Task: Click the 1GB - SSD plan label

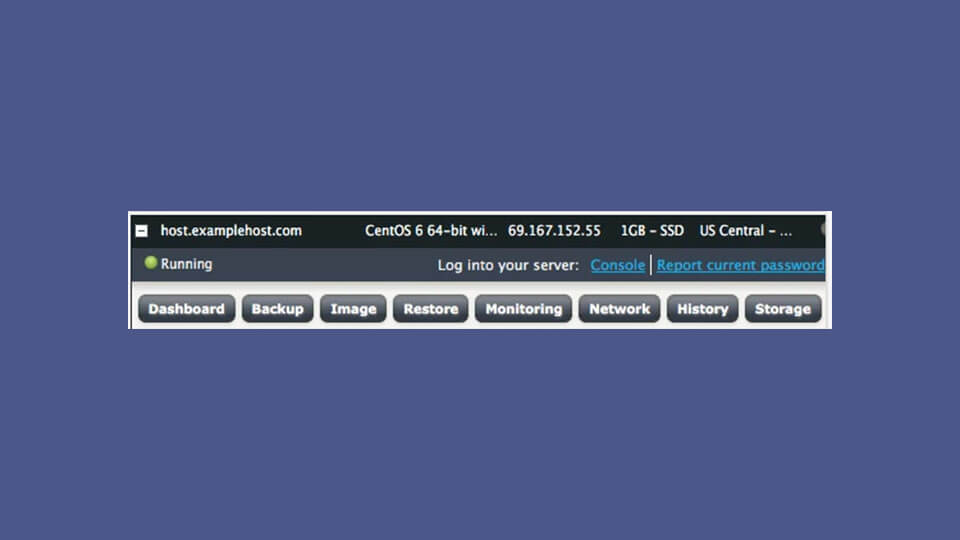Action: [652, 231]
